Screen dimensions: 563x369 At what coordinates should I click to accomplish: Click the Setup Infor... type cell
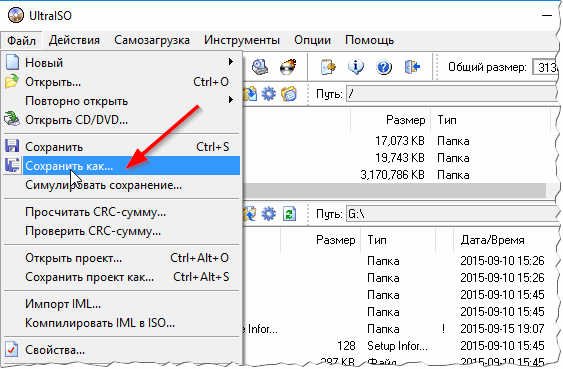(397, 346)
